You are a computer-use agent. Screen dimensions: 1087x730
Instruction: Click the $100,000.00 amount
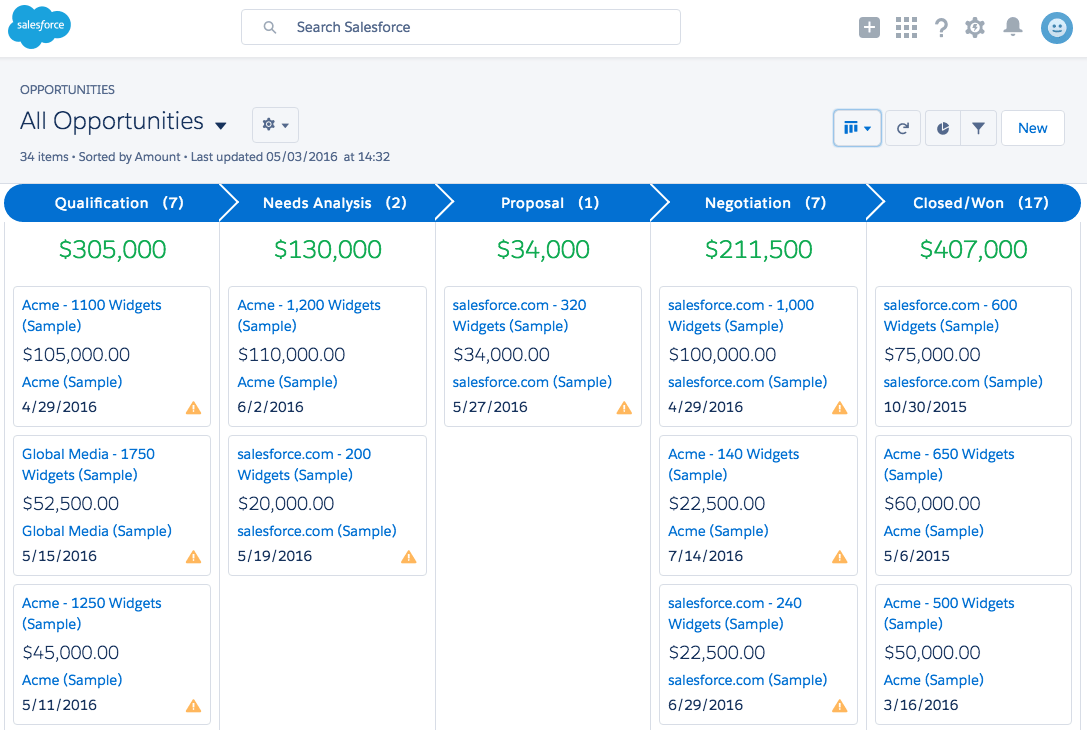722,354
